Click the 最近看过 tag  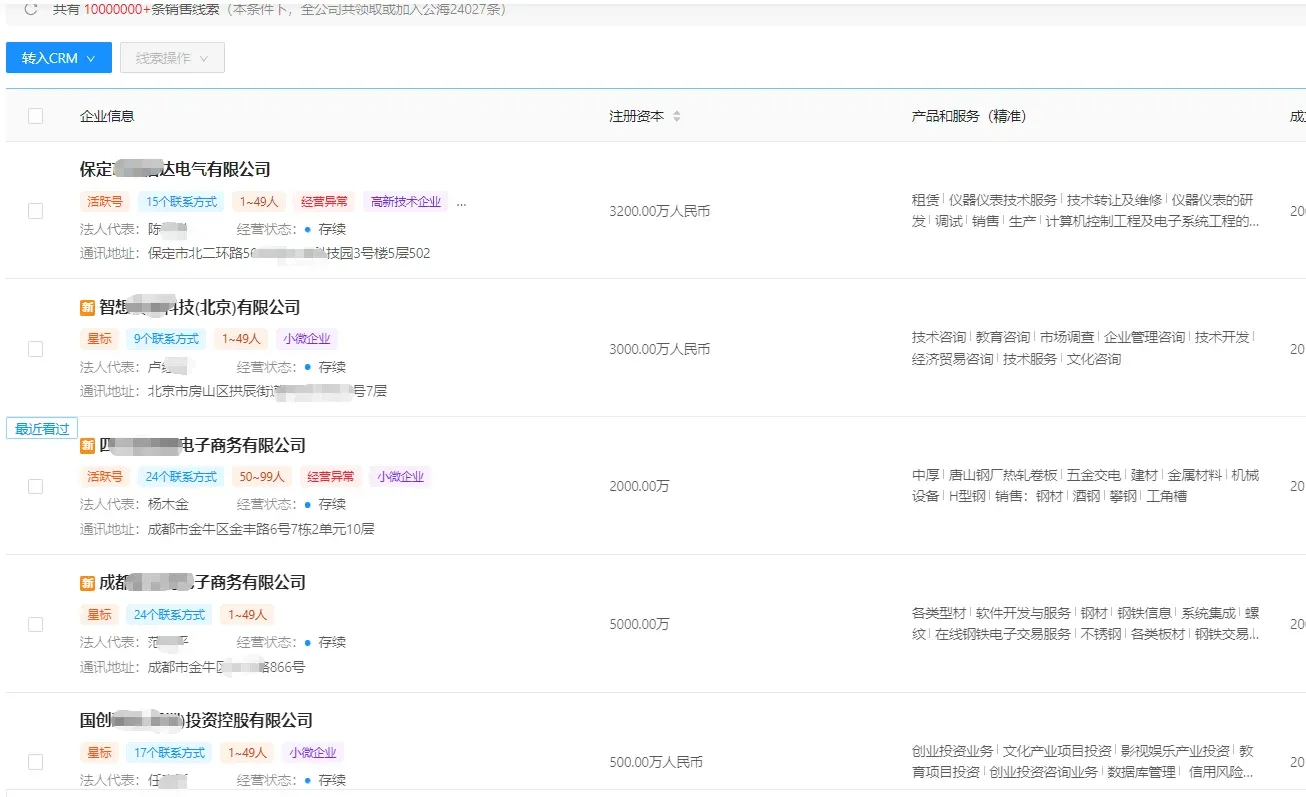42,429
